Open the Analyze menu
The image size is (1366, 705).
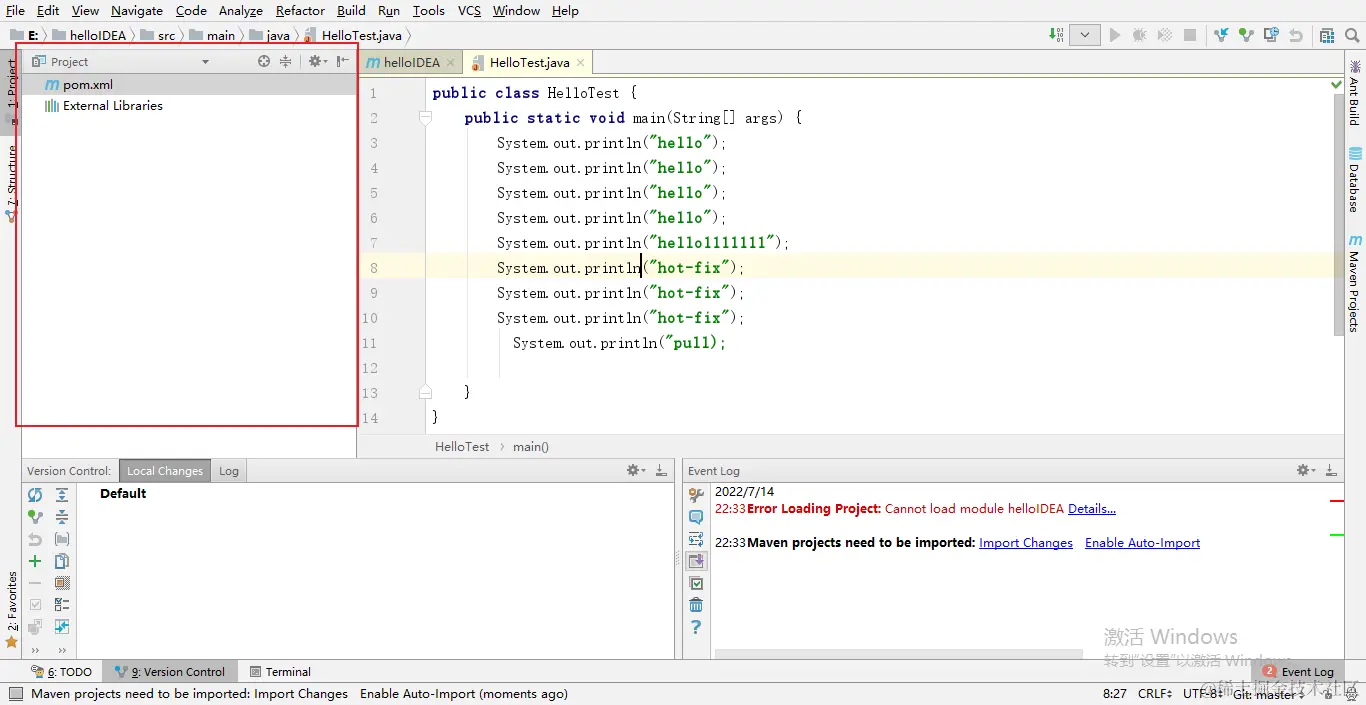tap(240, 10)
